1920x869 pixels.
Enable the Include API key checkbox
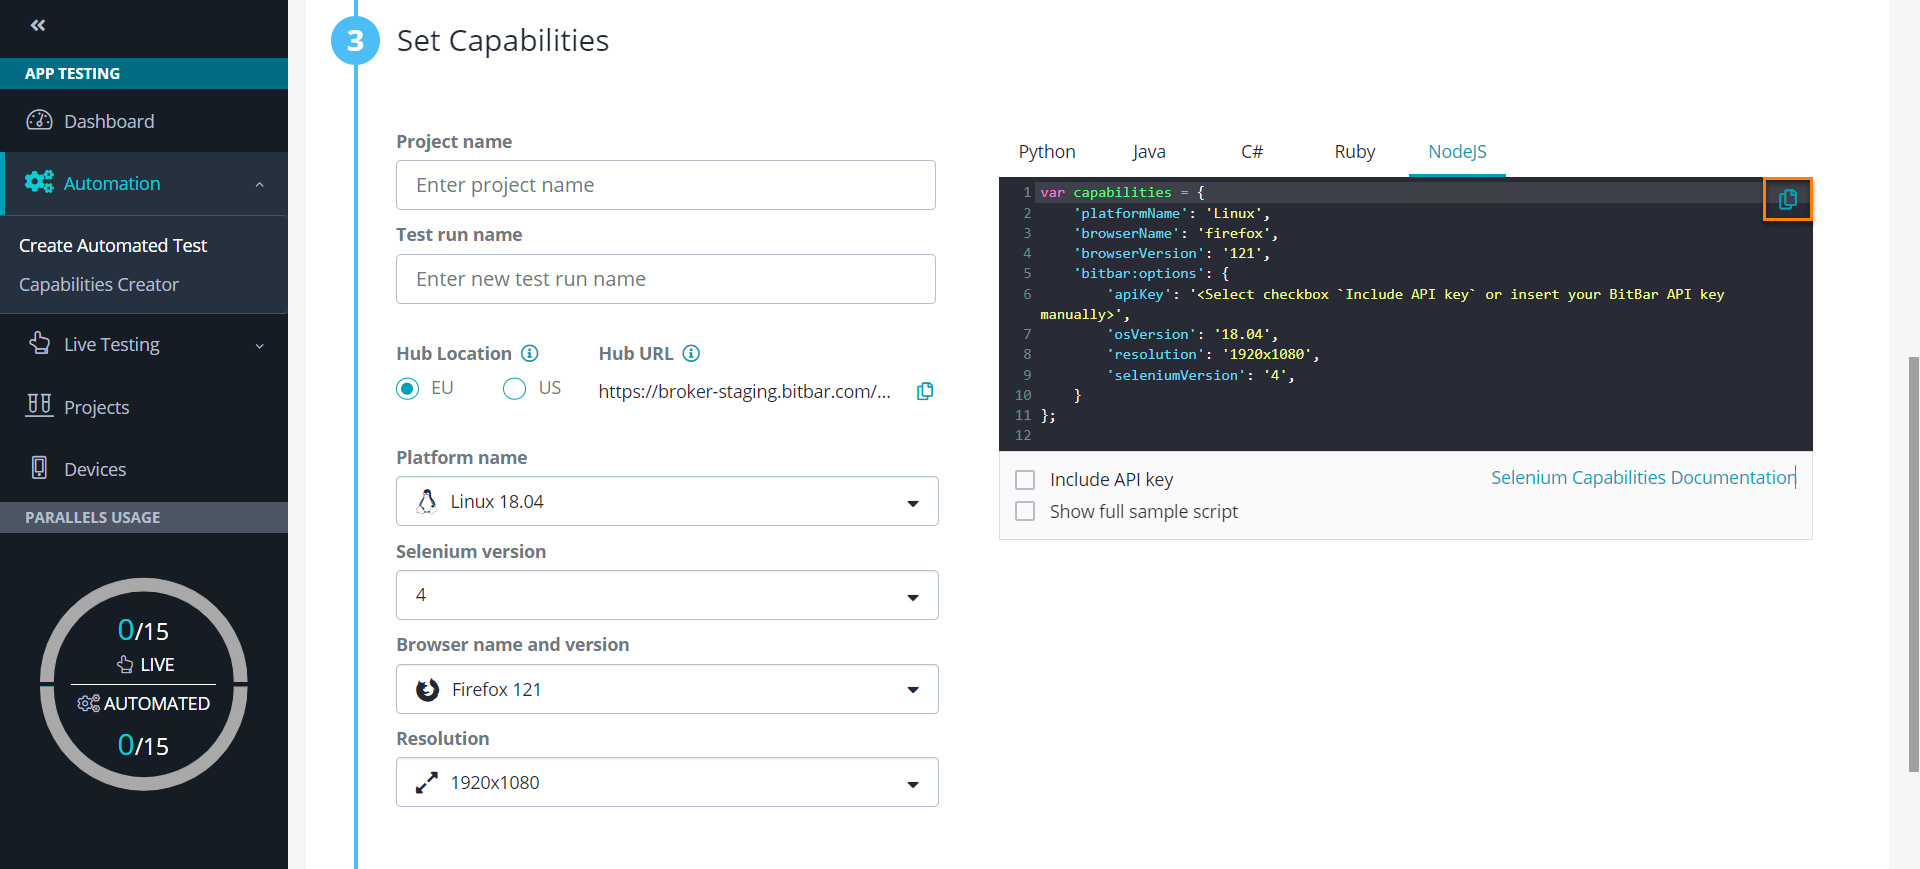click(1025, 480)
